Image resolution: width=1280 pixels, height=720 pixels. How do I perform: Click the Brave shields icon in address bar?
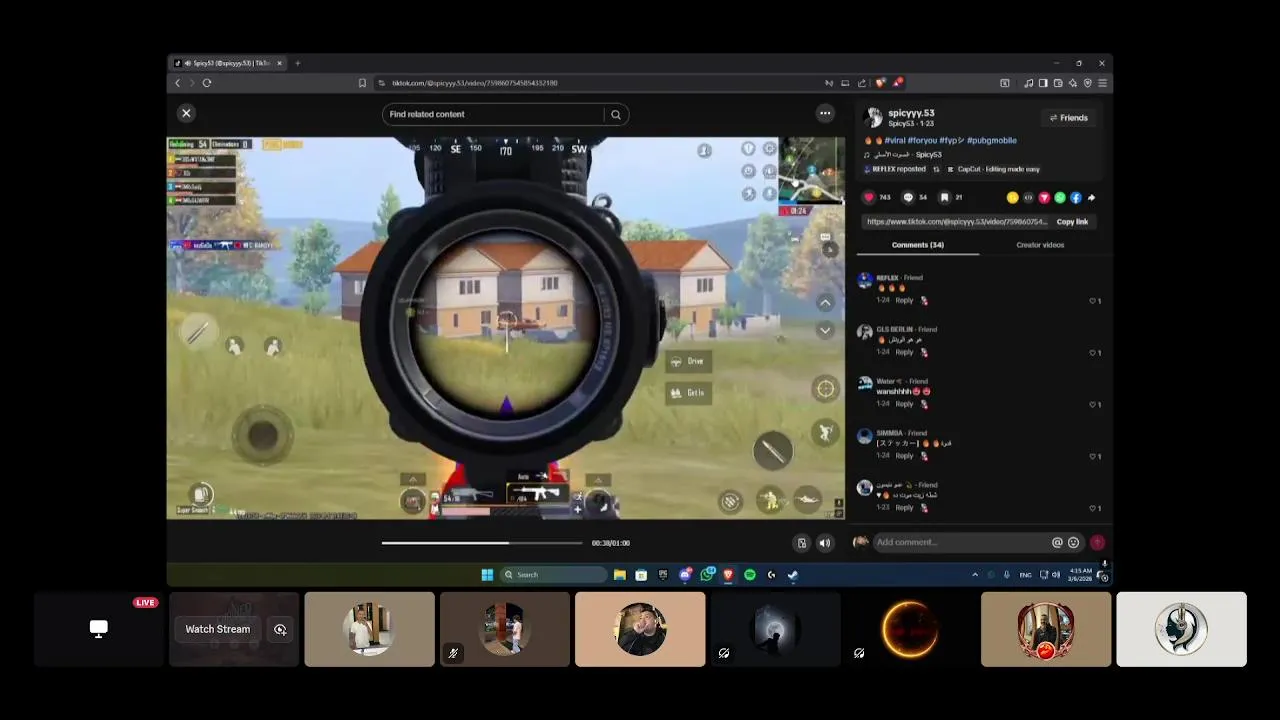[880, 83]
